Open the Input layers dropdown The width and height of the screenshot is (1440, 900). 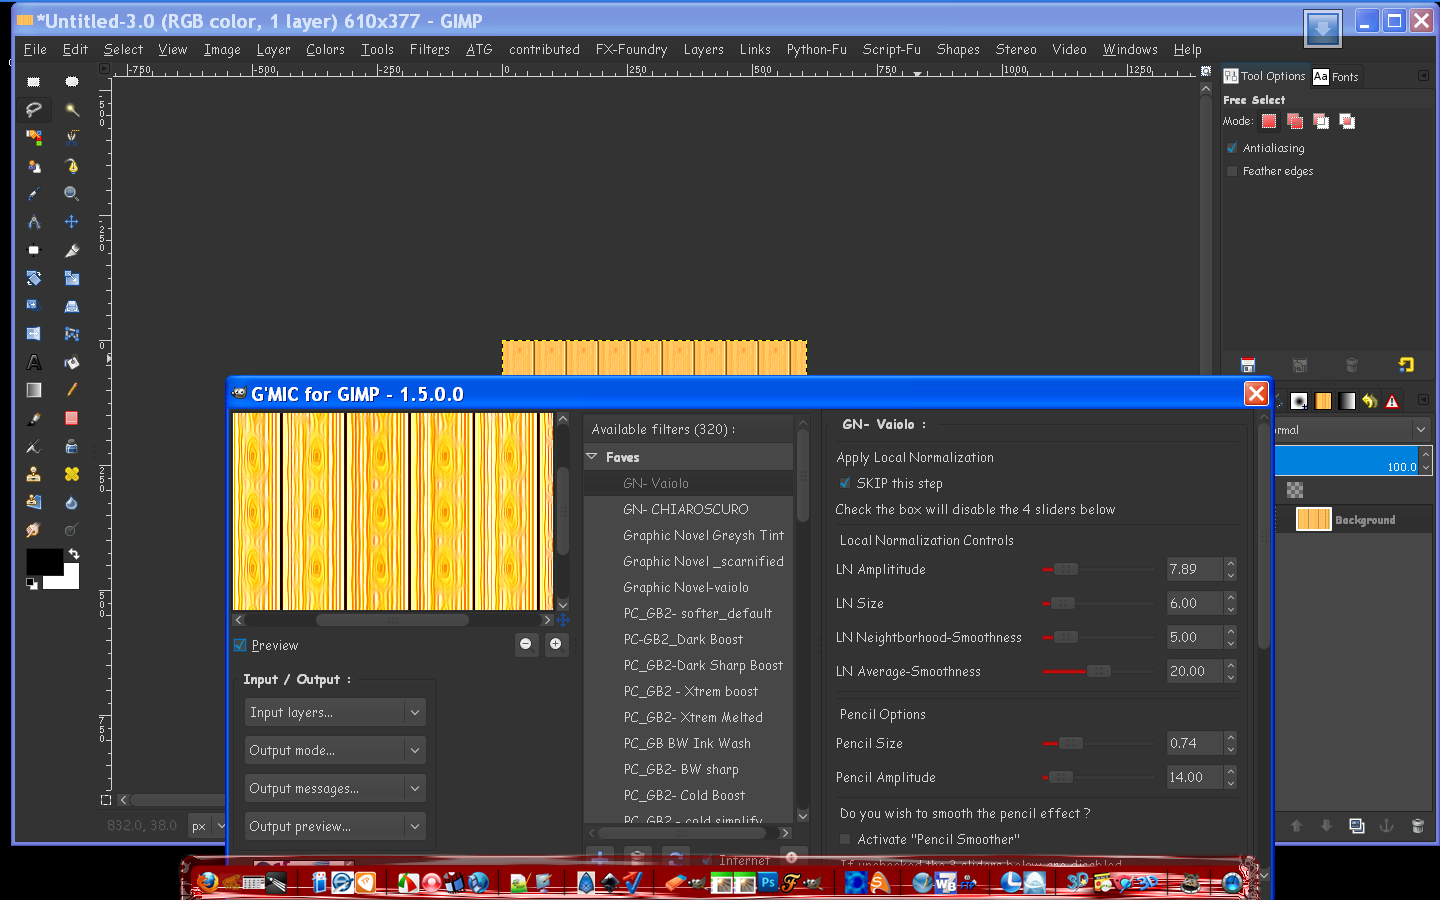click(x=335, y=712)
